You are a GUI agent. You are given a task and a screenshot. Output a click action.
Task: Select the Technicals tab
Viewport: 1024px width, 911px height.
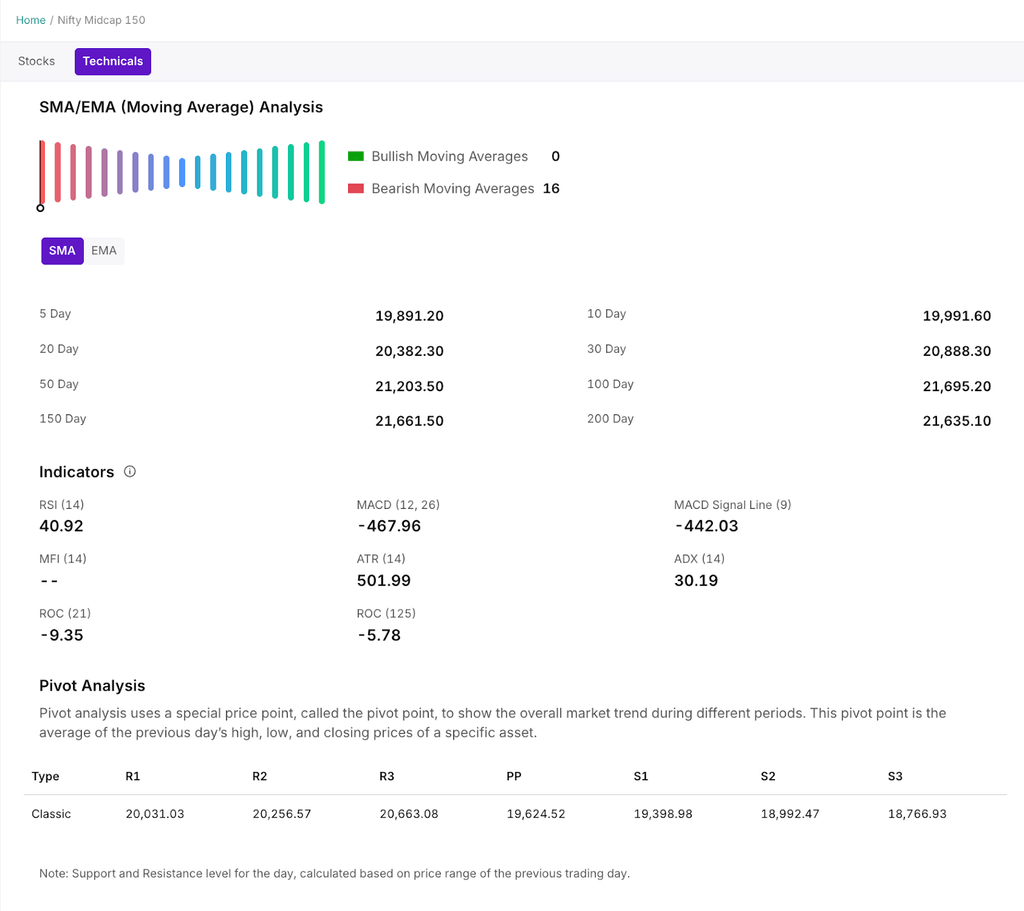pyautogui.click(x=113, y=61)
